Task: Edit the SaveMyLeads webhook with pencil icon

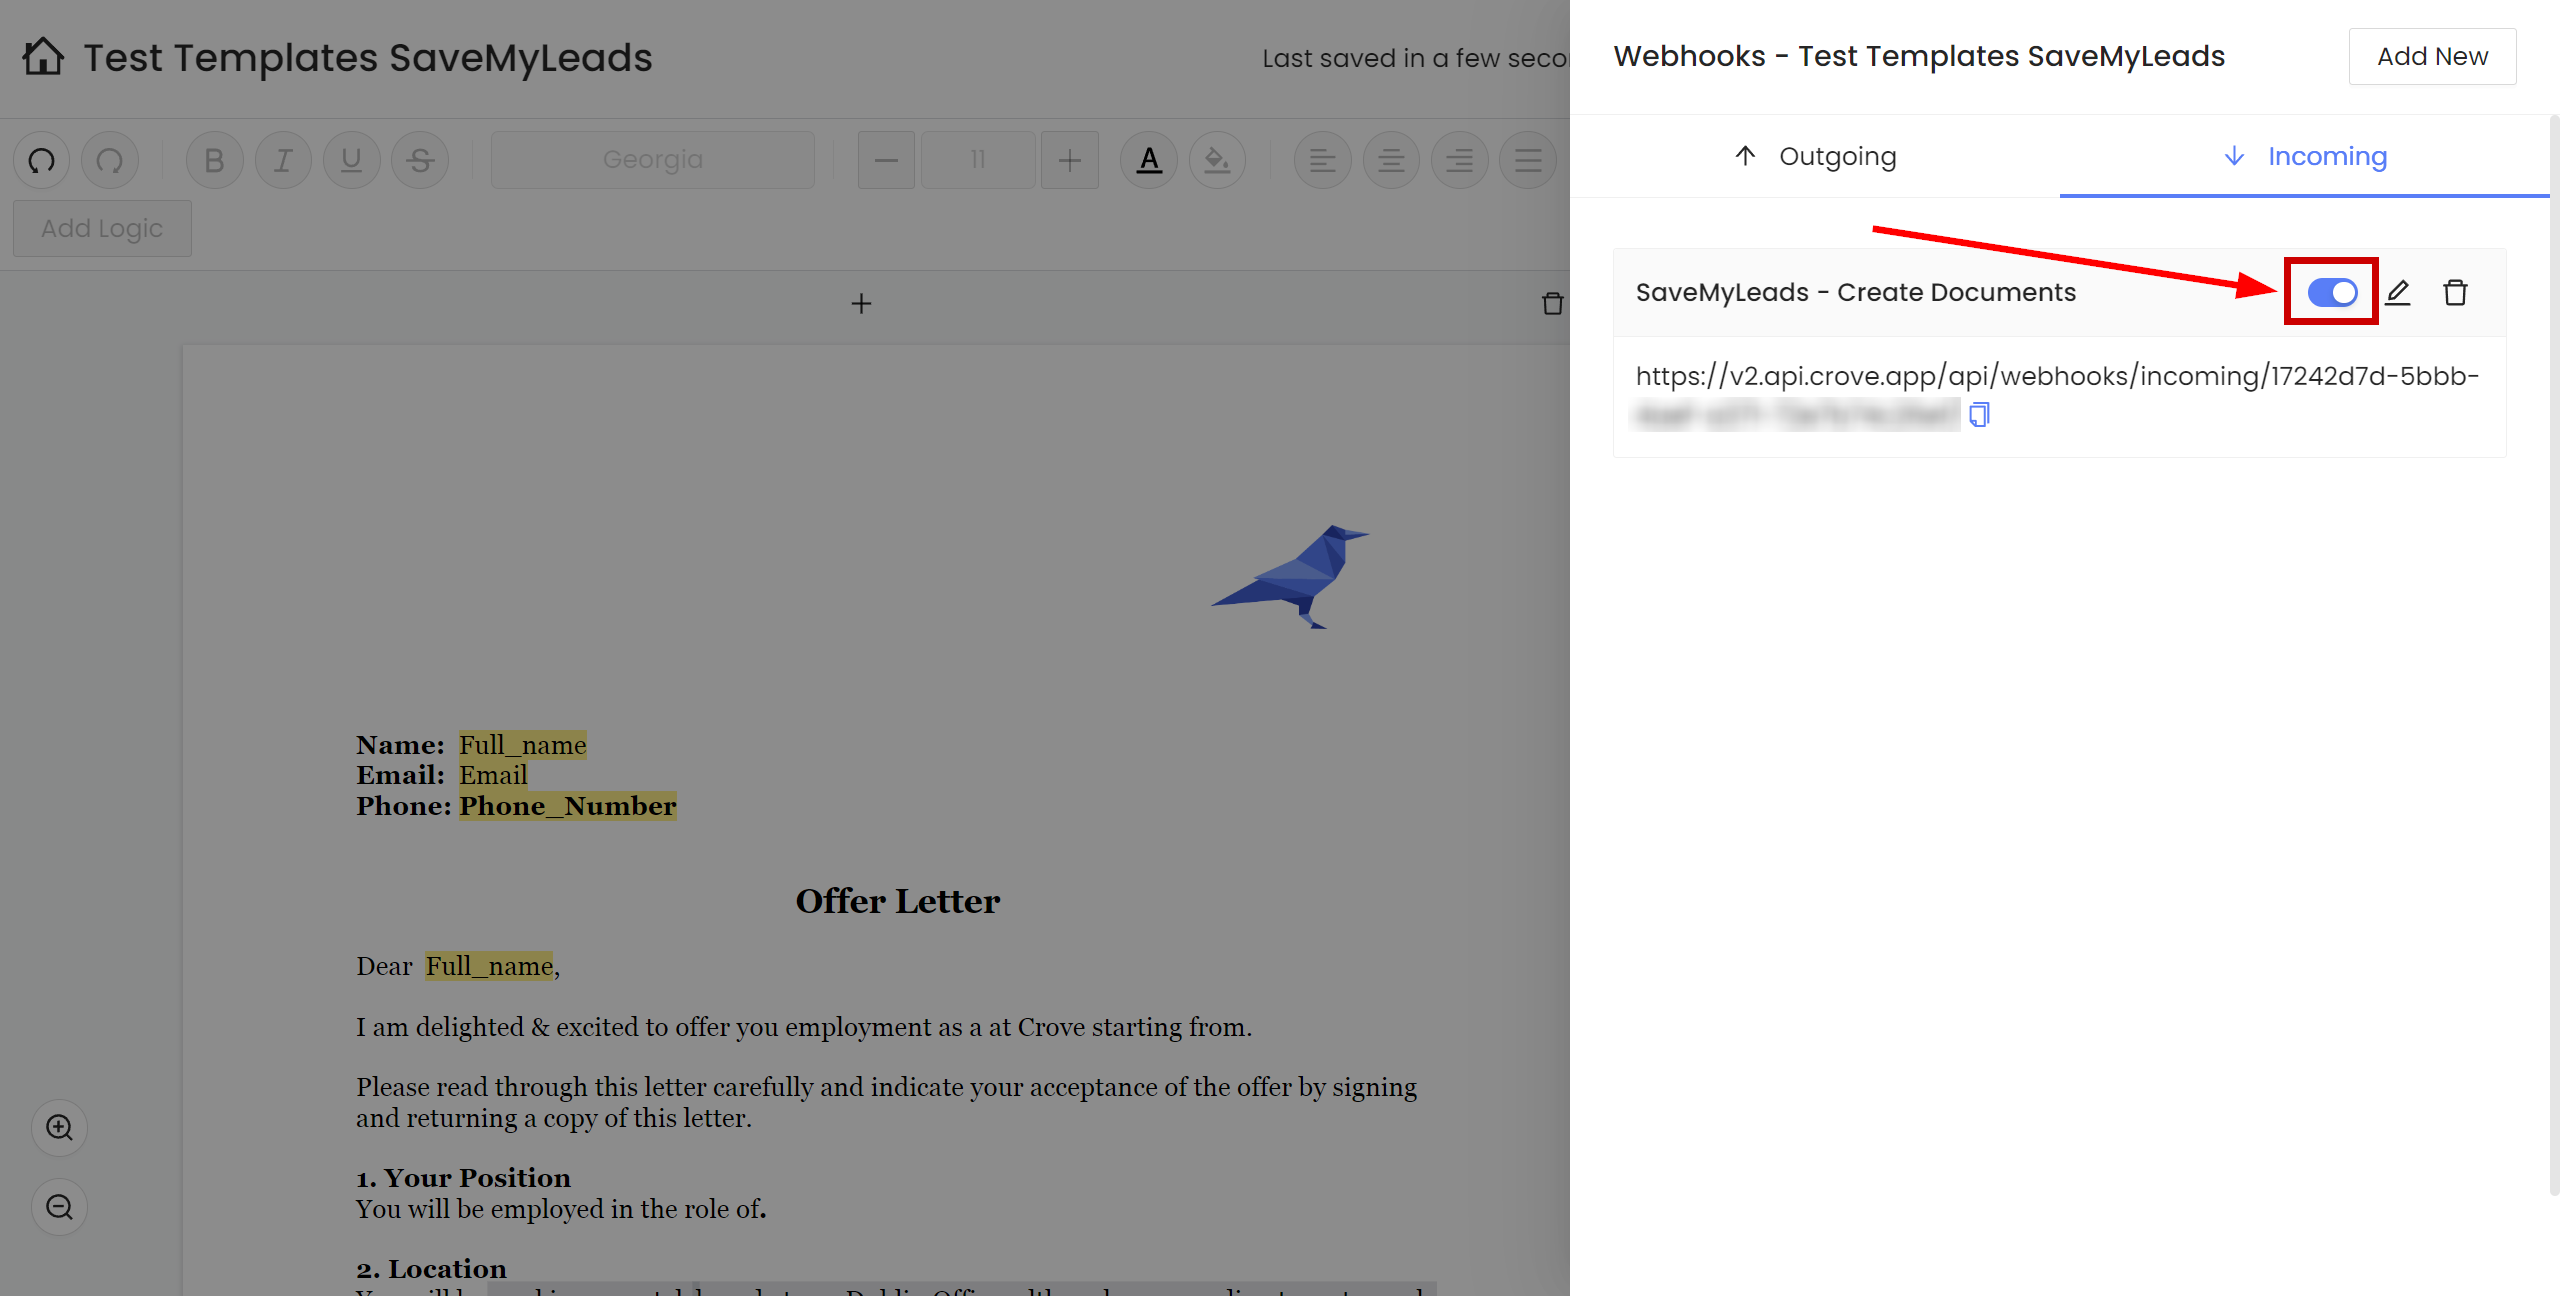Action: point(2398,292)
